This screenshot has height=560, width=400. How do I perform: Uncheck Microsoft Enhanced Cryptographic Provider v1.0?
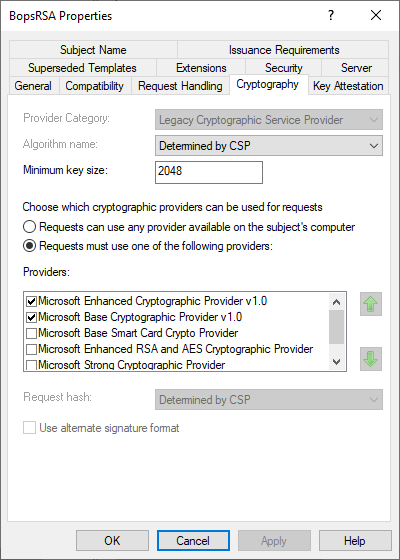point(31,301)
